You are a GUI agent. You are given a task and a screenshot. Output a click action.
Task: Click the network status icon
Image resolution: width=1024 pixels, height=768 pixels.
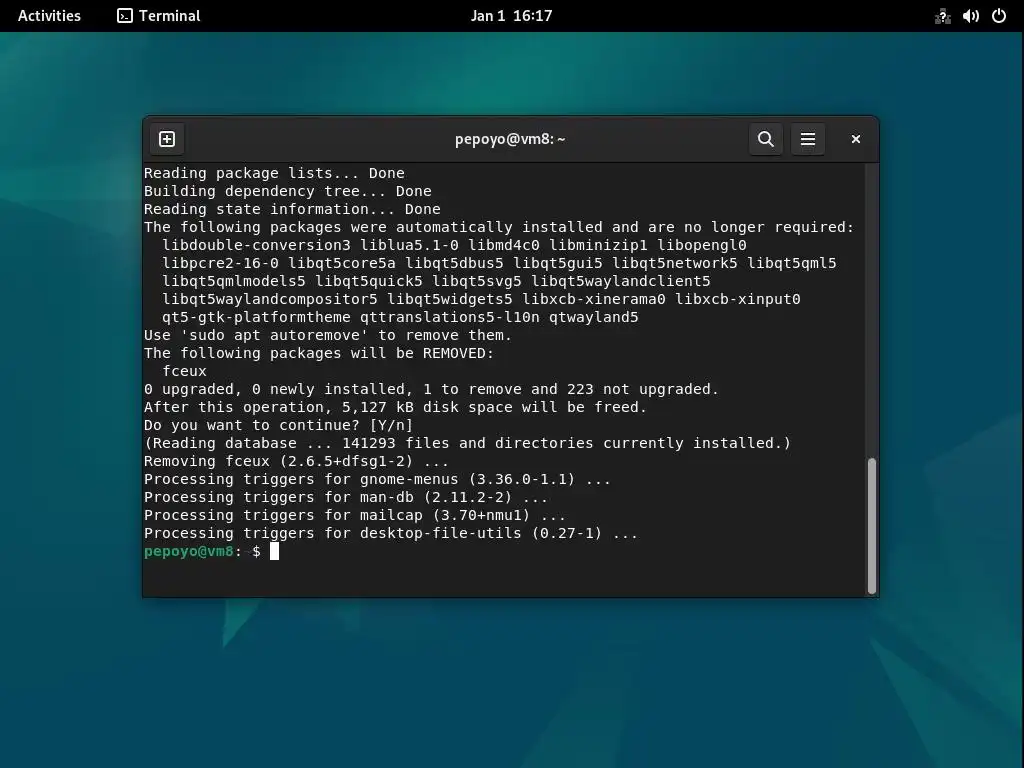[x=942, y=16]
